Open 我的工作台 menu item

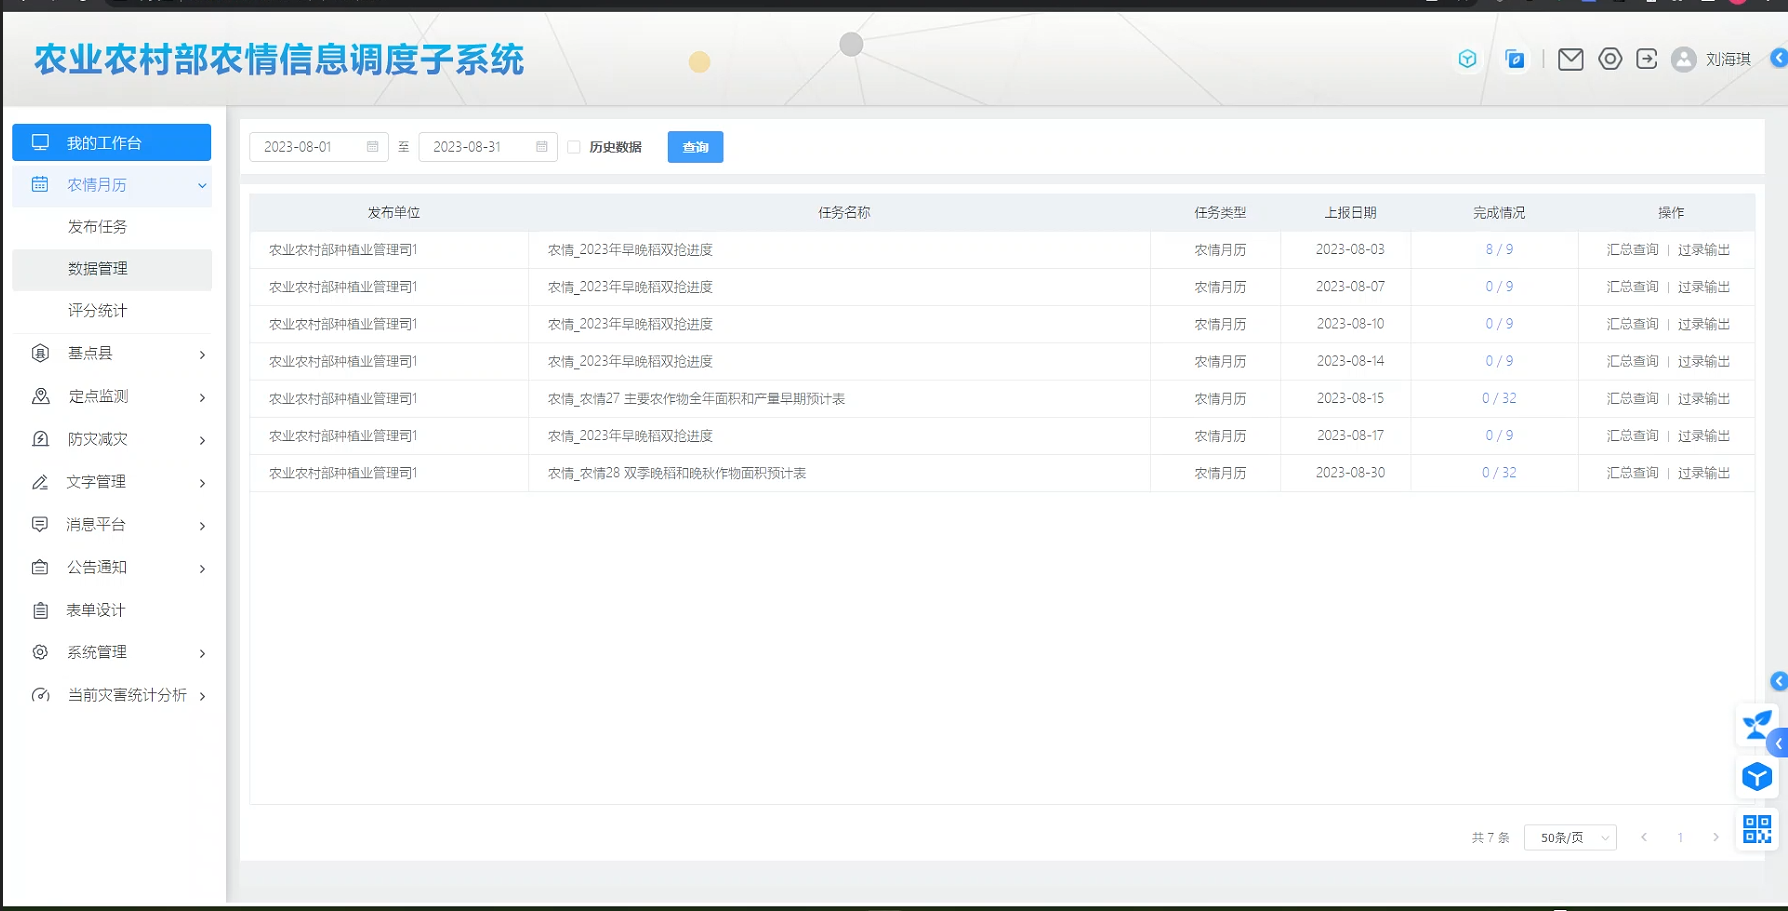pyautogui.click(x=111, y=142)
